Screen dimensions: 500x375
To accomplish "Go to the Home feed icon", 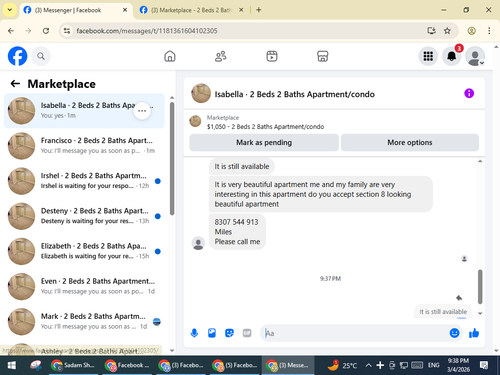I will point(170,56).
